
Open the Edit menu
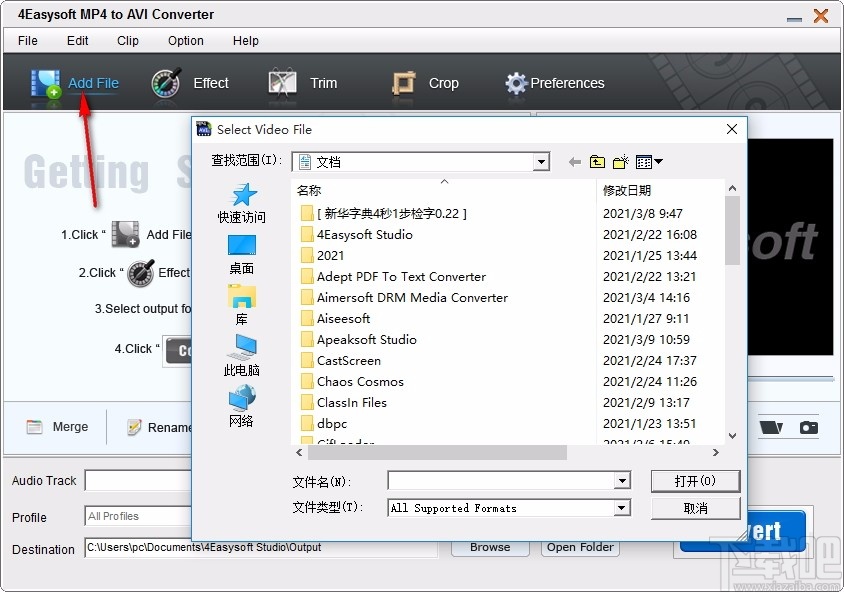pos(77,41)
